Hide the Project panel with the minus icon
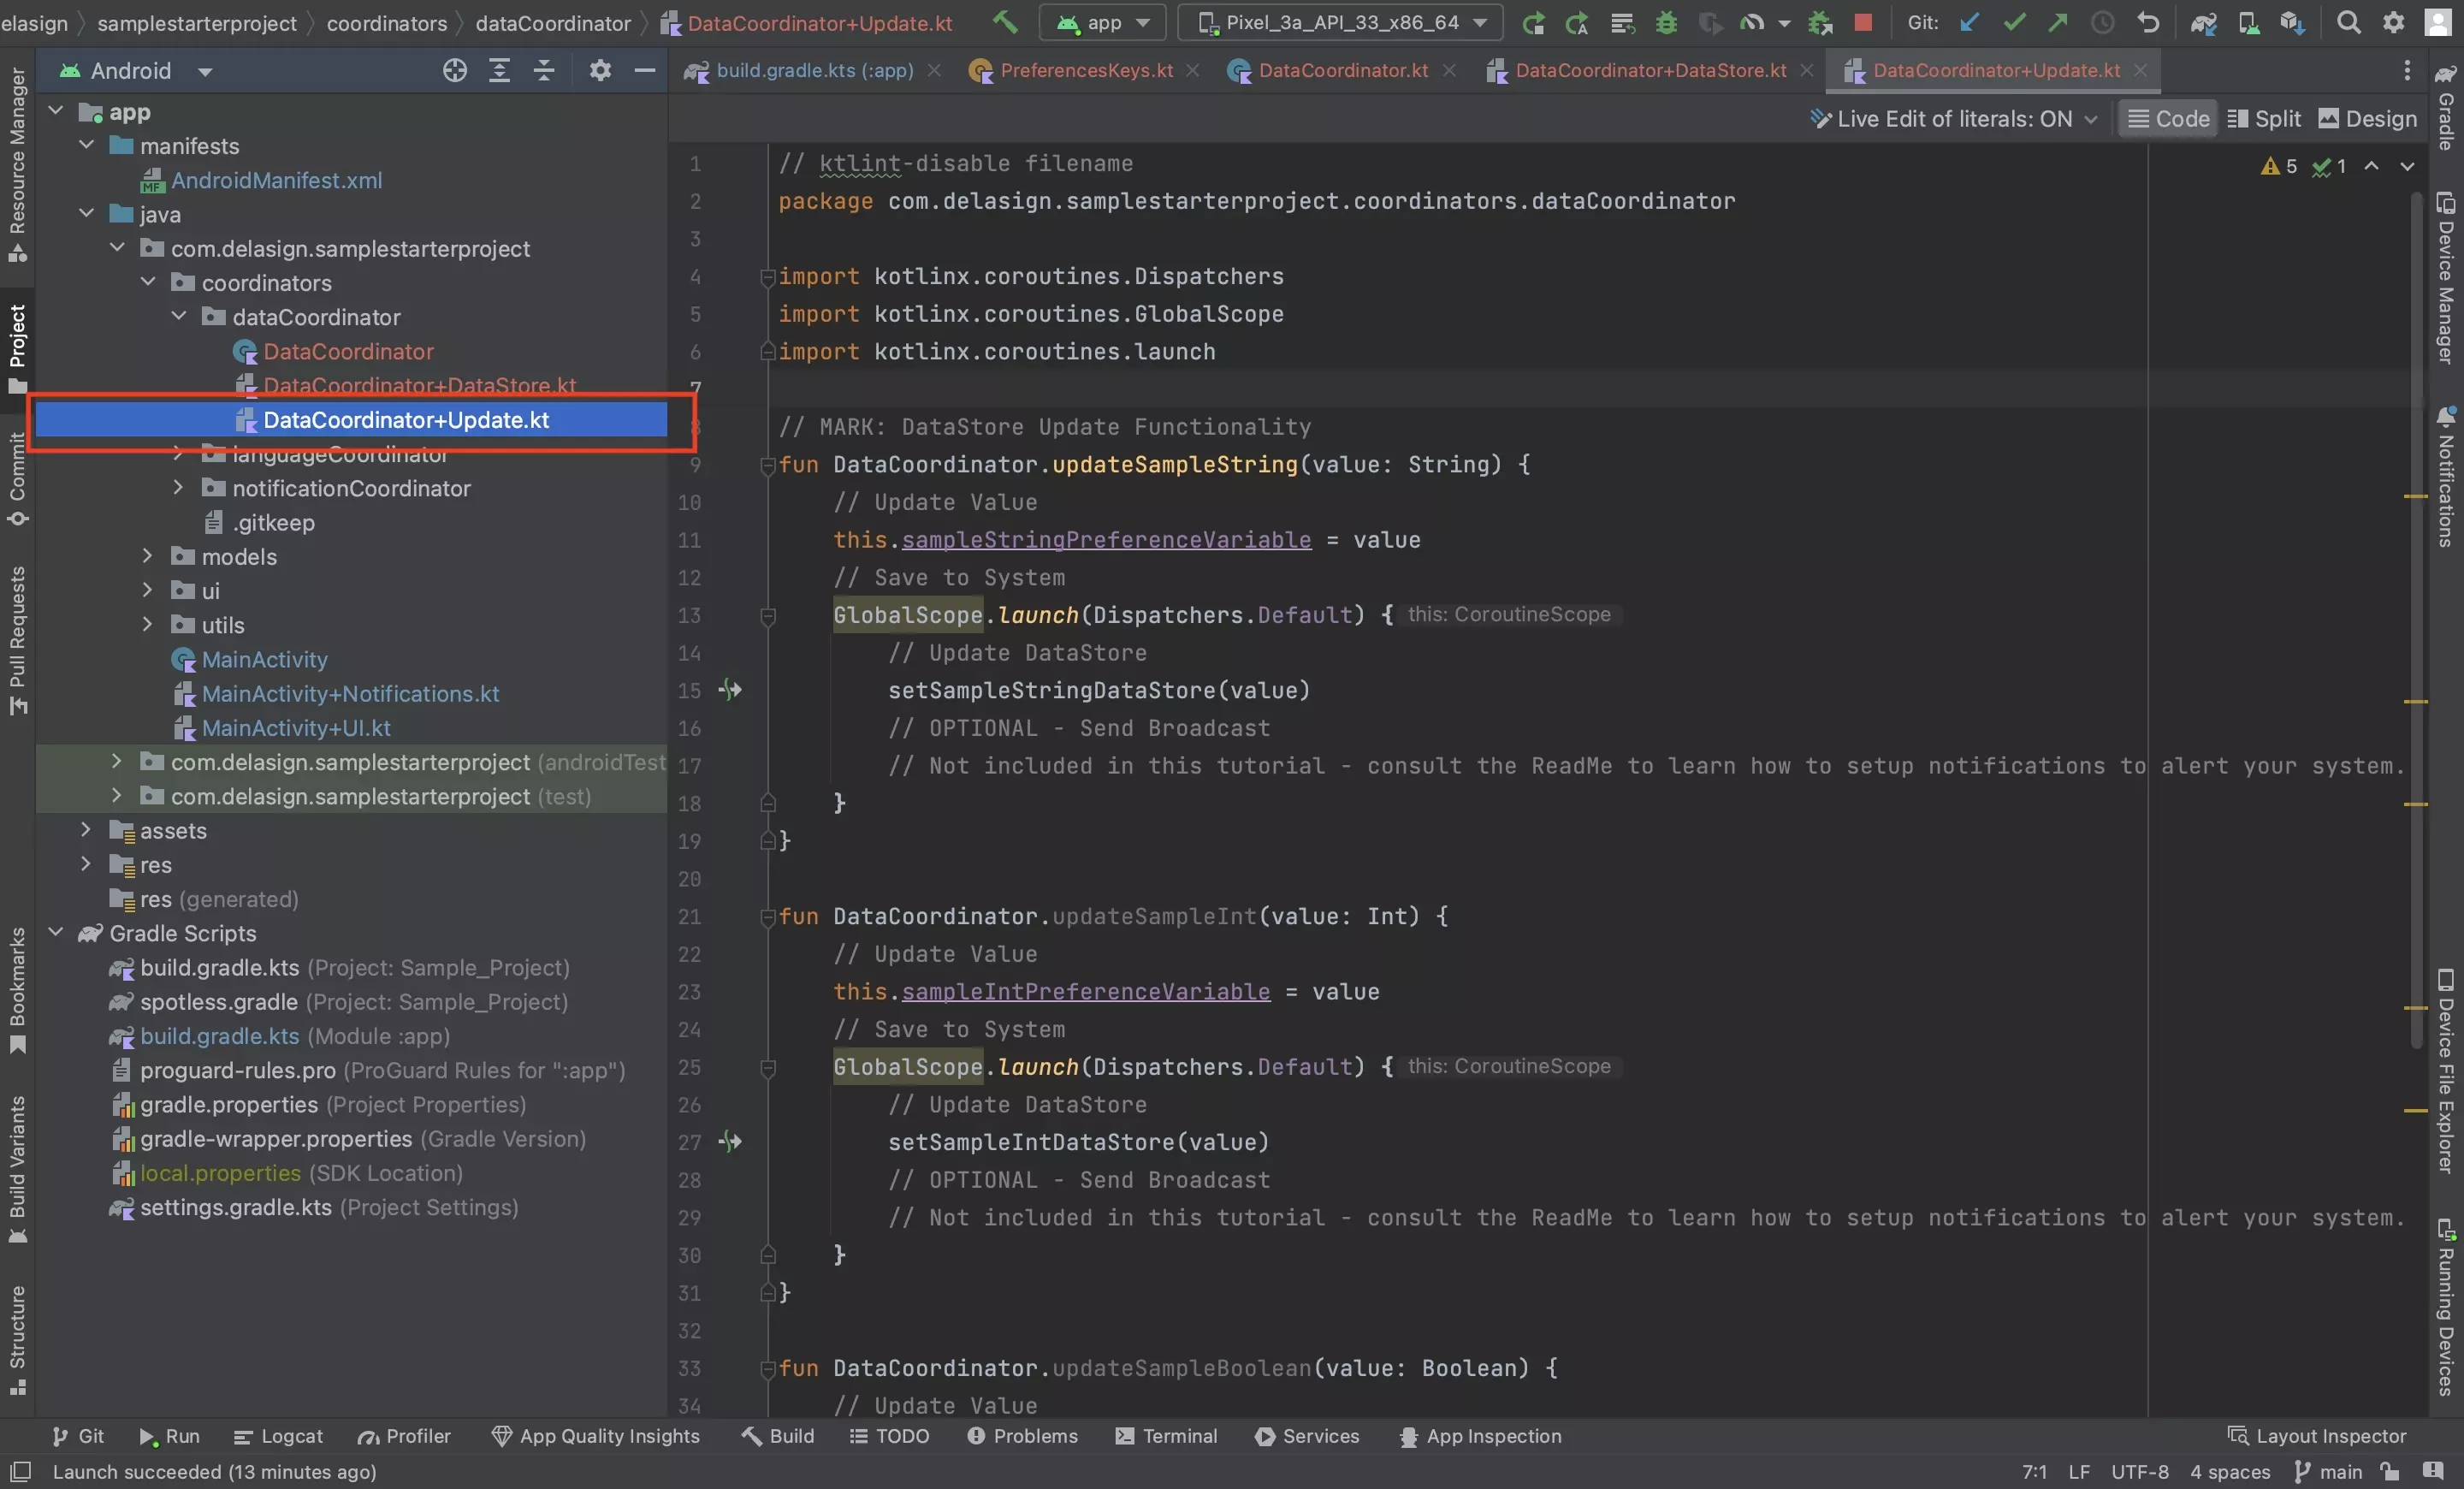This screenshot has width=2464, height=1489. 645,70
